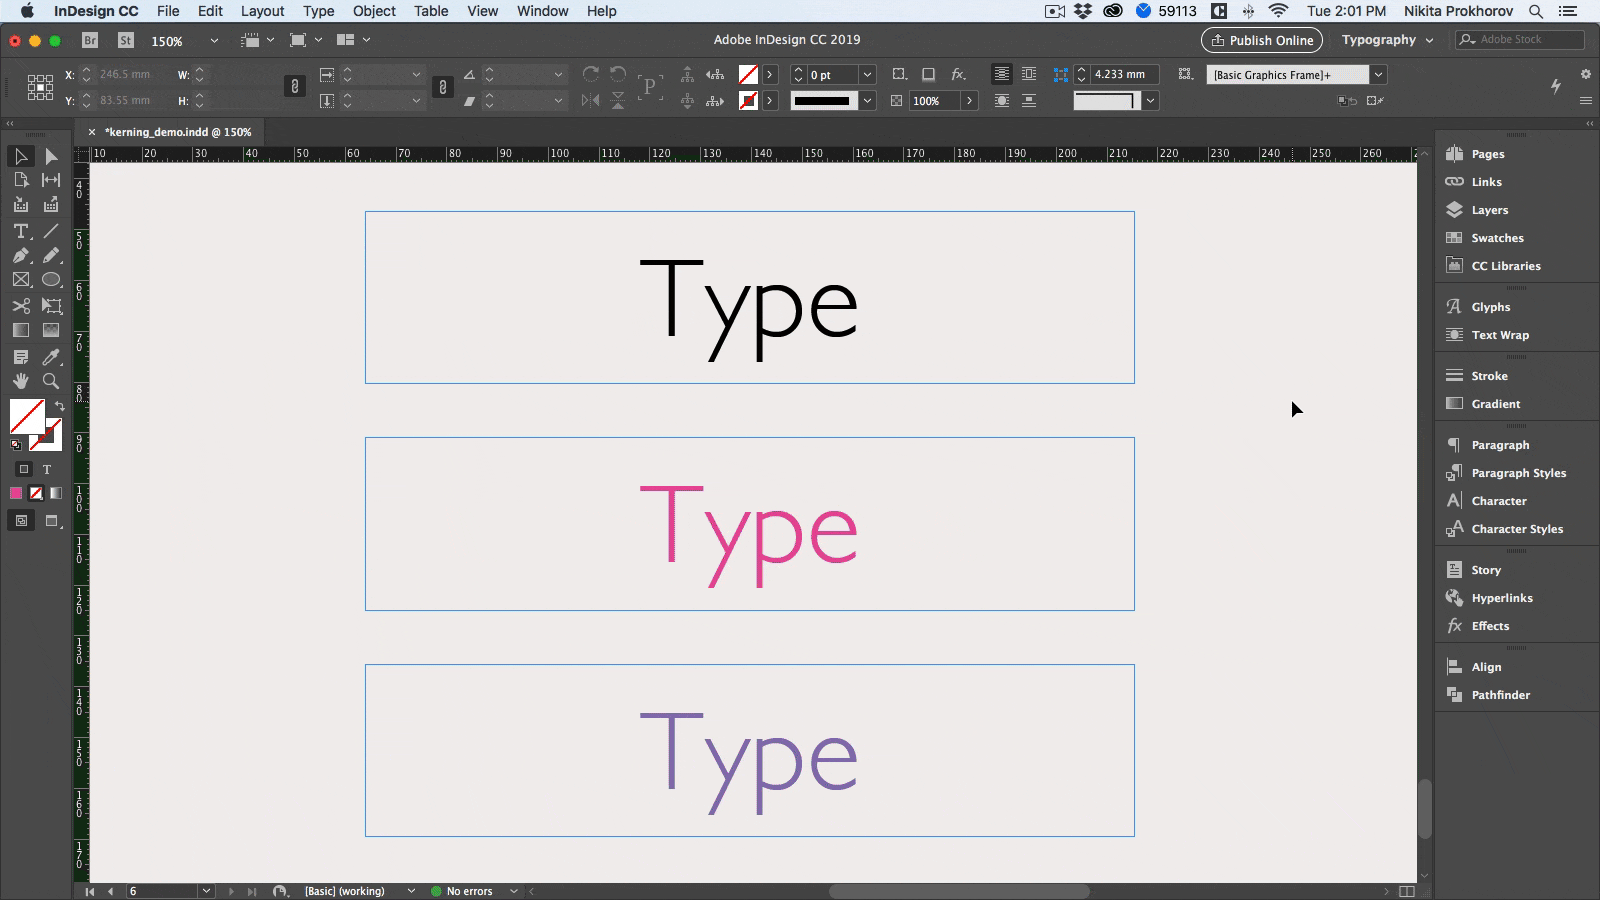Open the Type menu
This screenshot has height=900, width=1600.
(x=318, y=11)
